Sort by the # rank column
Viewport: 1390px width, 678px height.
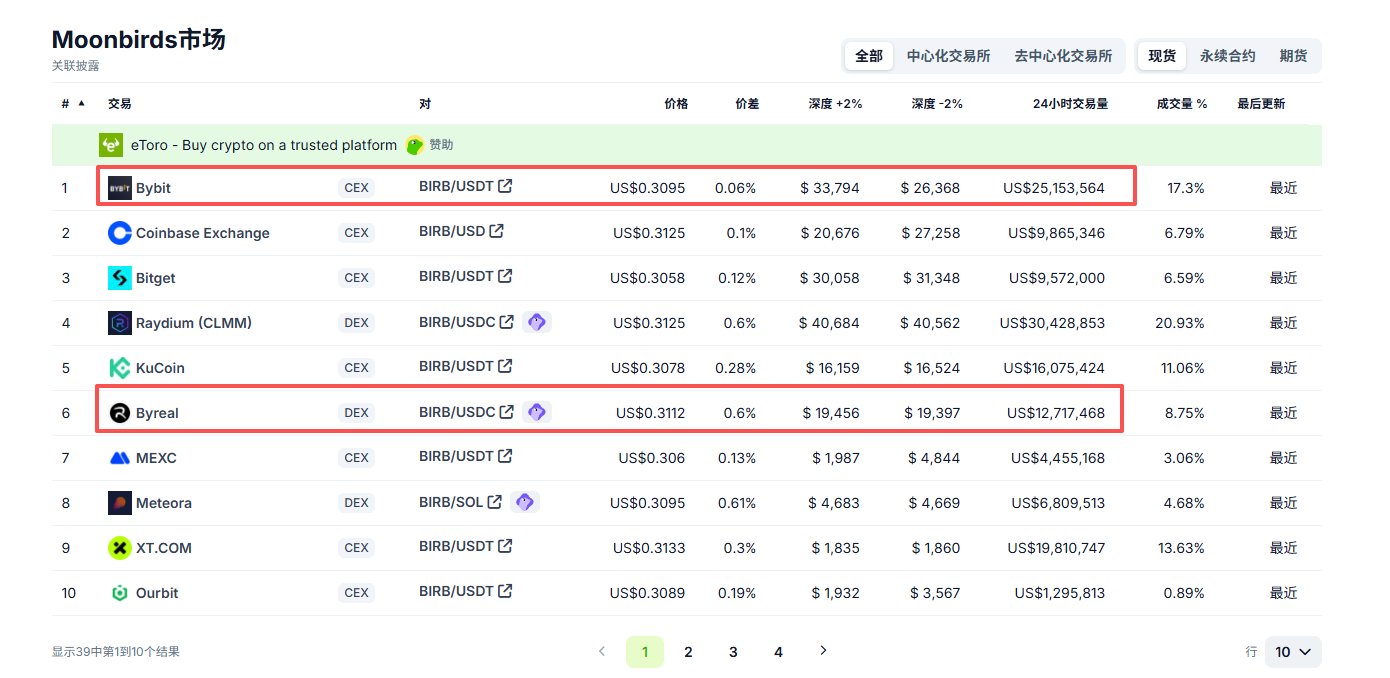73,104
